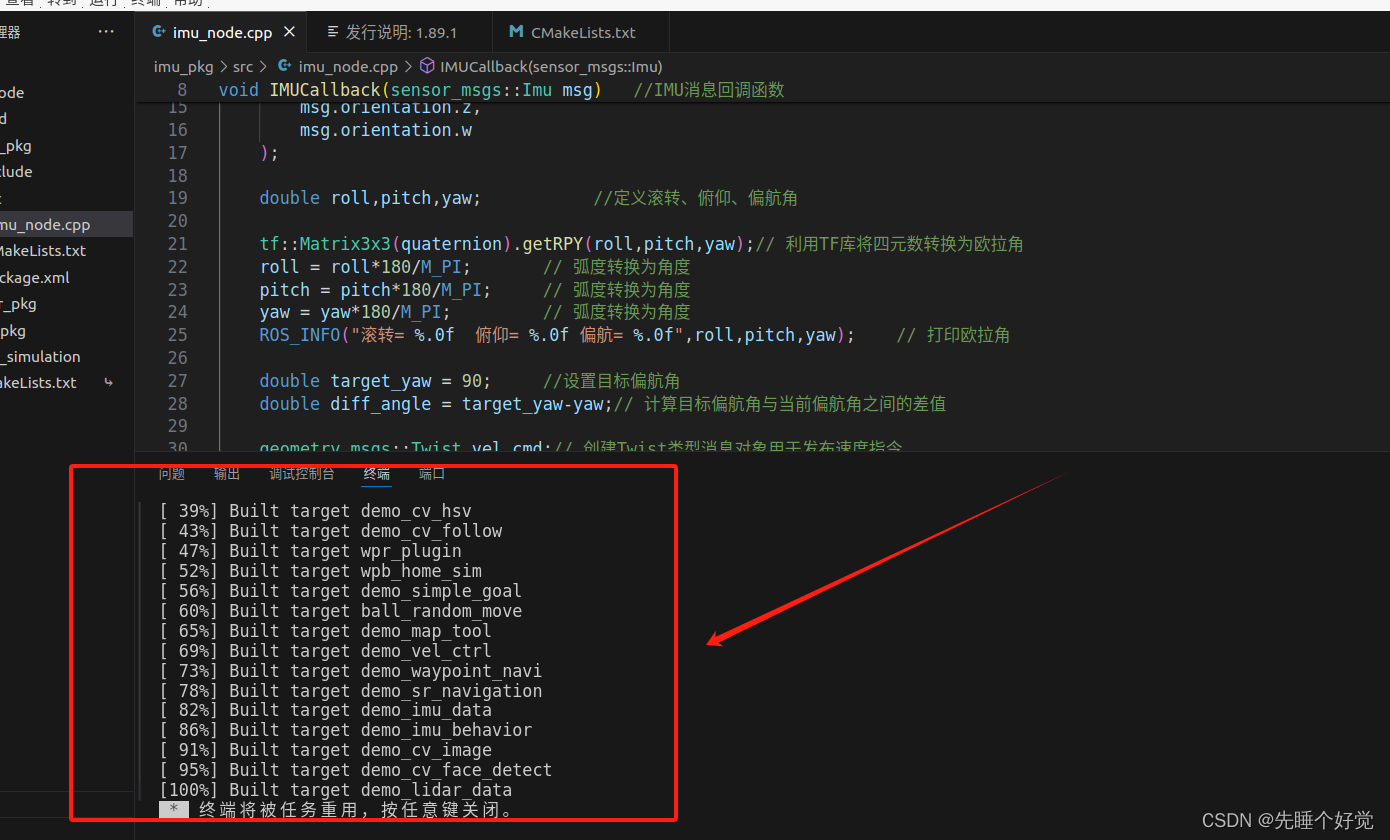Open explorer More Actions ellipsis menu
Screen dimensions: 1390x840
pos(106,32)
